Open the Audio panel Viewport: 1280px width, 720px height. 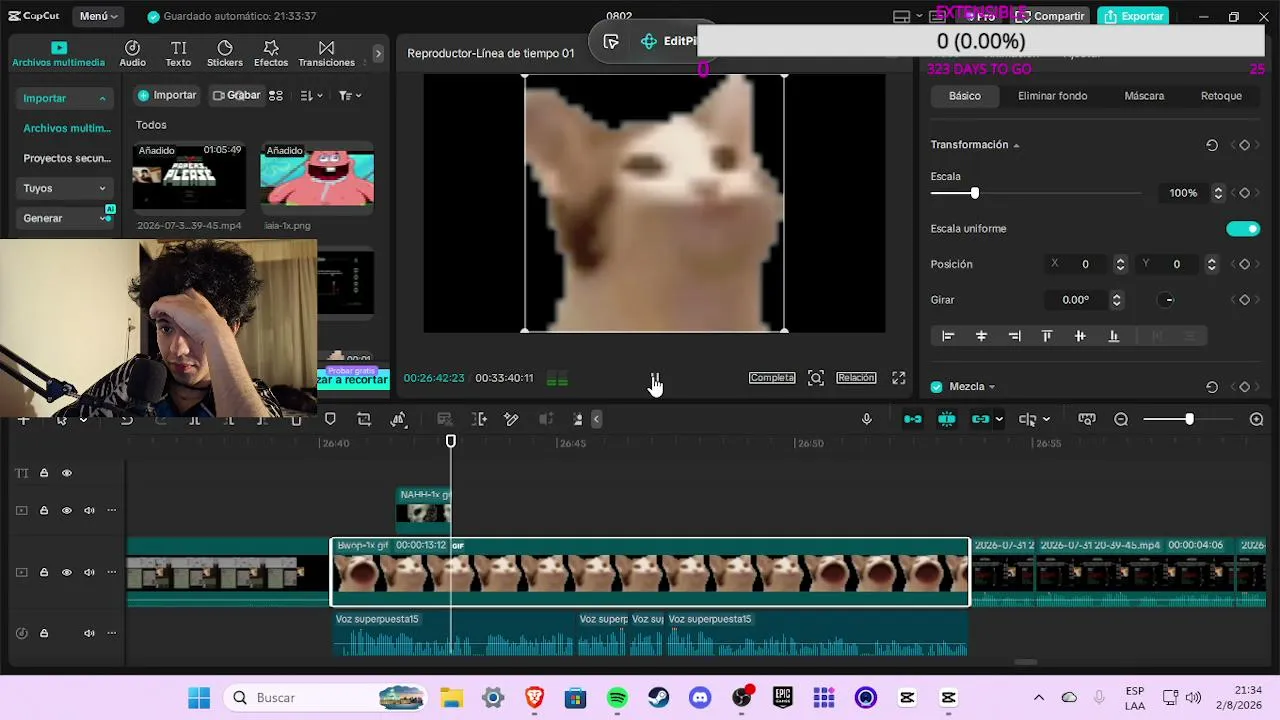(132, 54)
